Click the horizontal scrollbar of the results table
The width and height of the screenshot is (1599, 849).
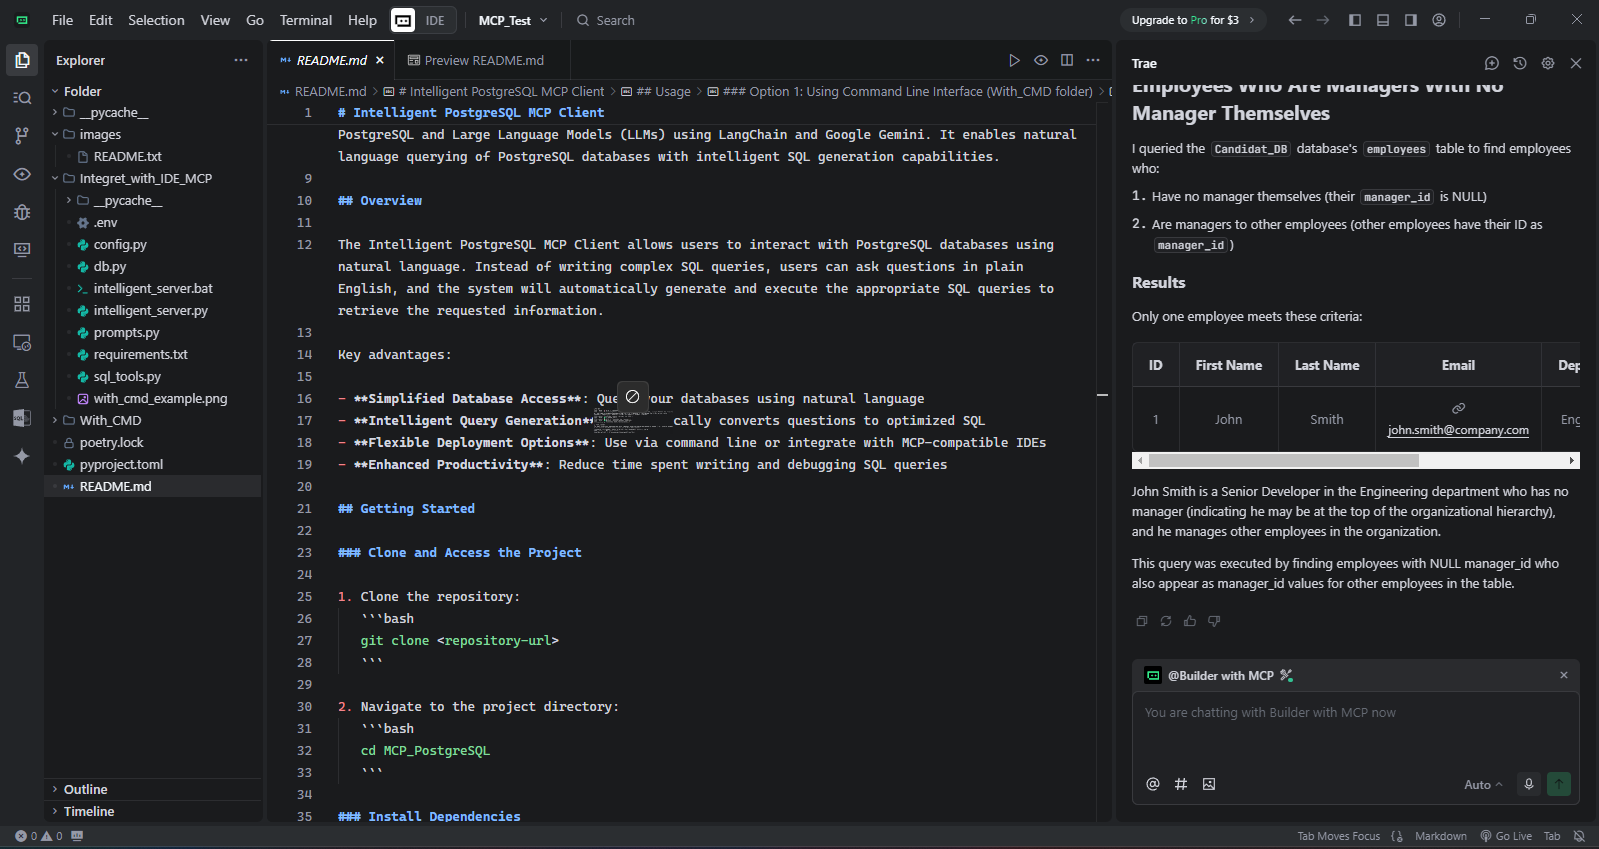[1283, 461]
